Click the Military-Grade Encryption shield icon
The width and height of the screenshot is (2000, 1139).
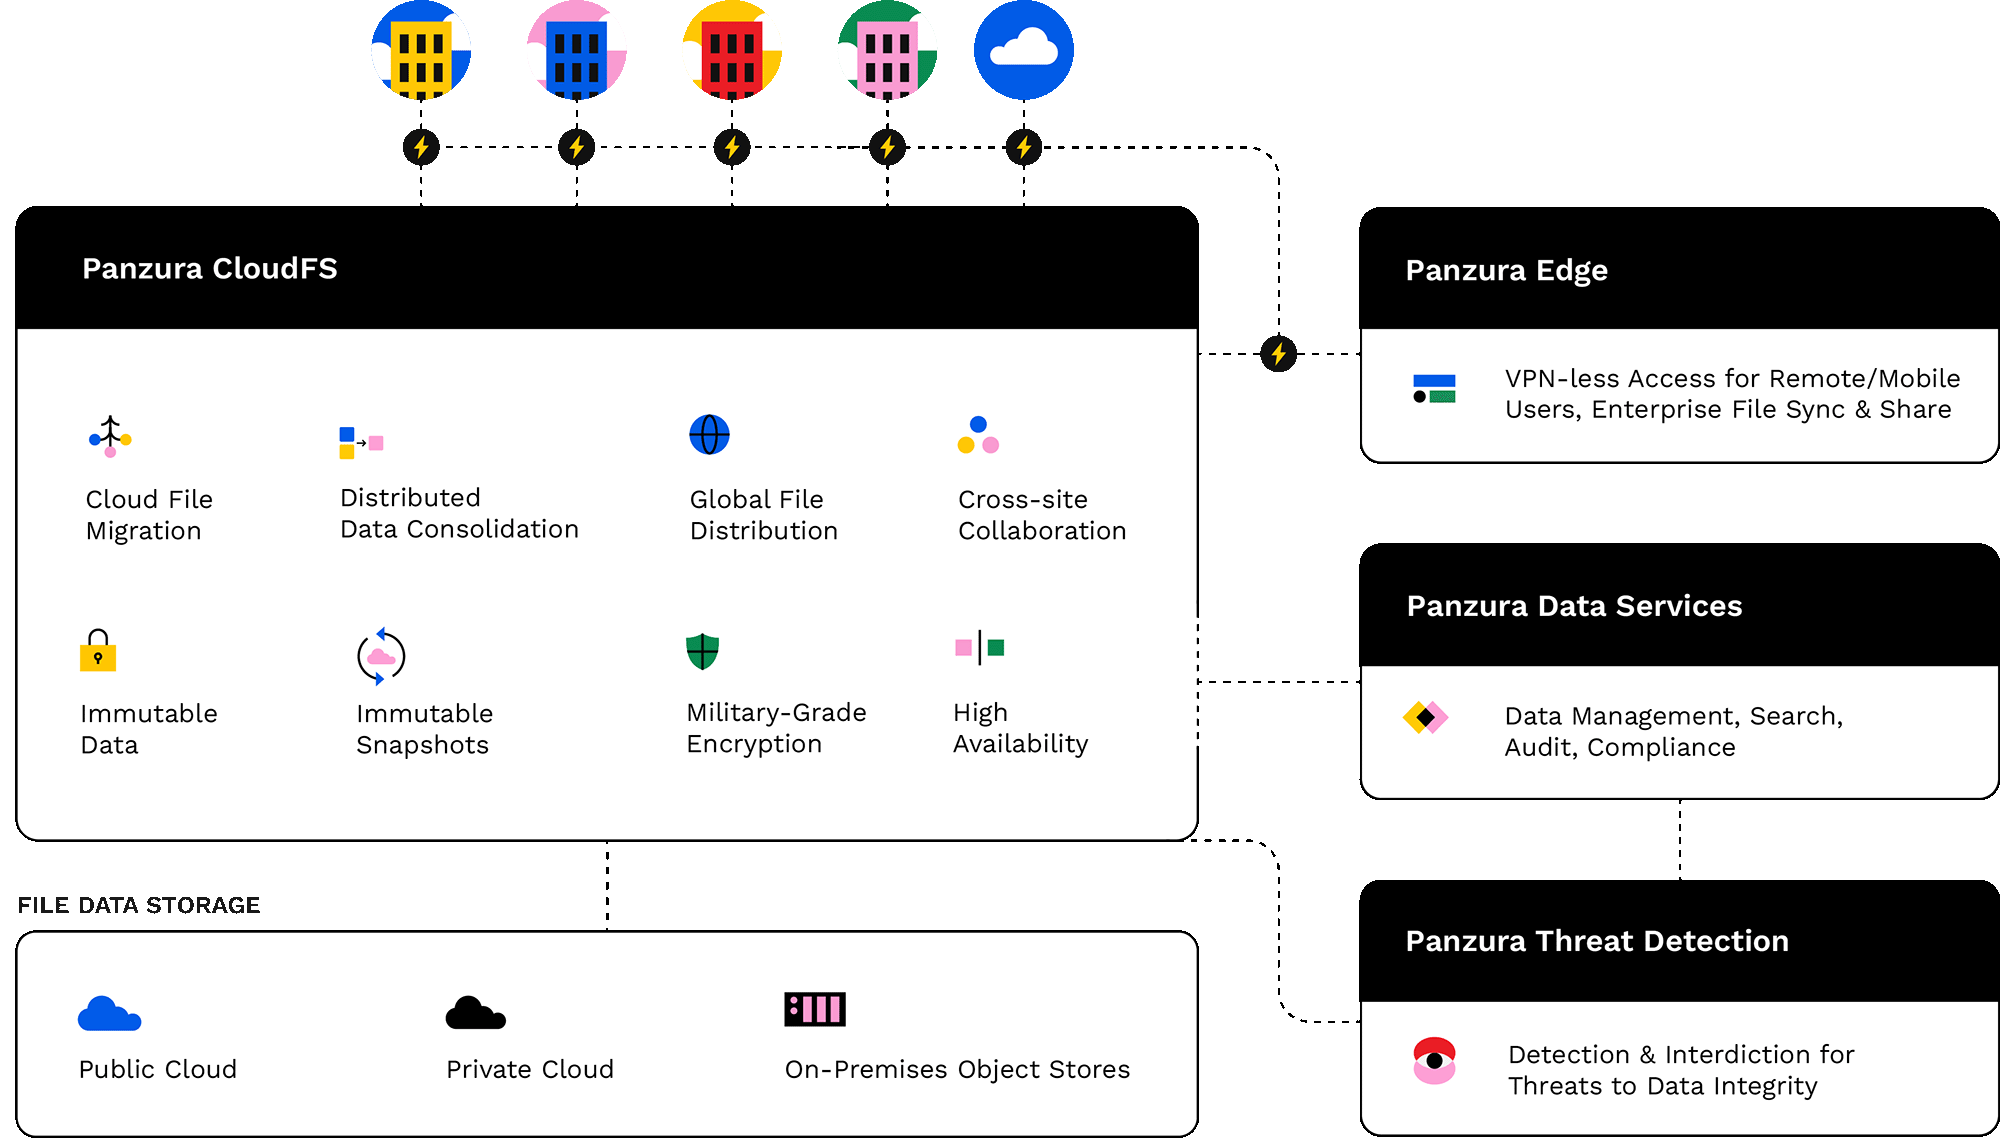pos(703,651)
